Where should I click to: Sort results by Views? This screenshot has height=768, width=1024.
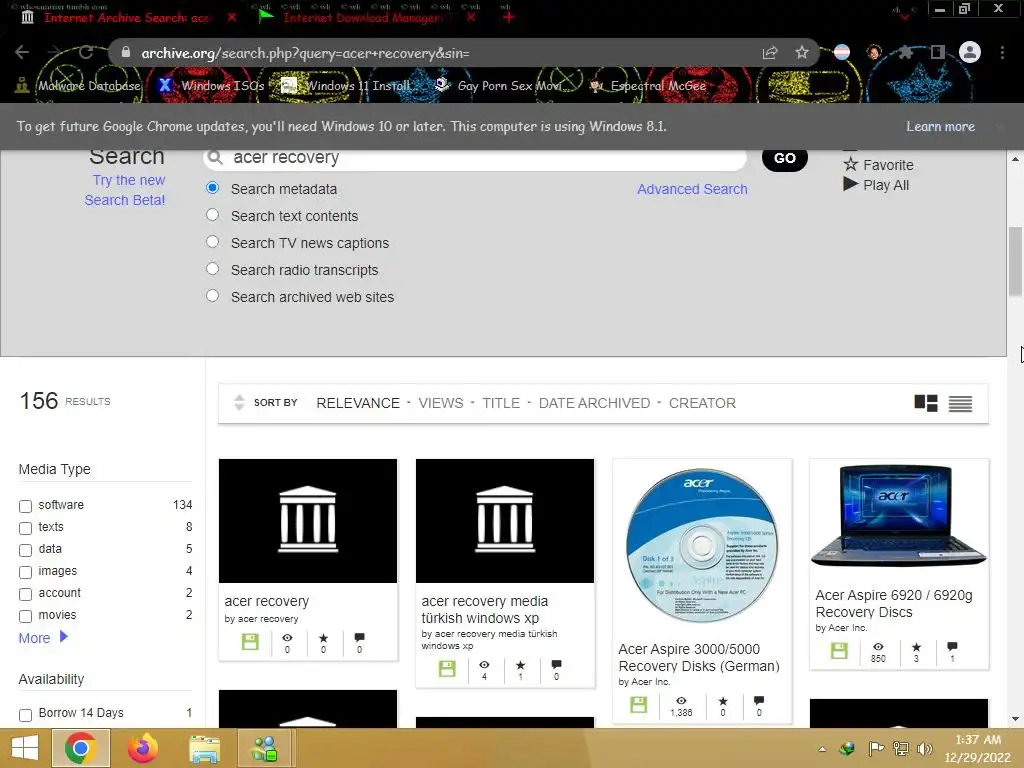441,403
